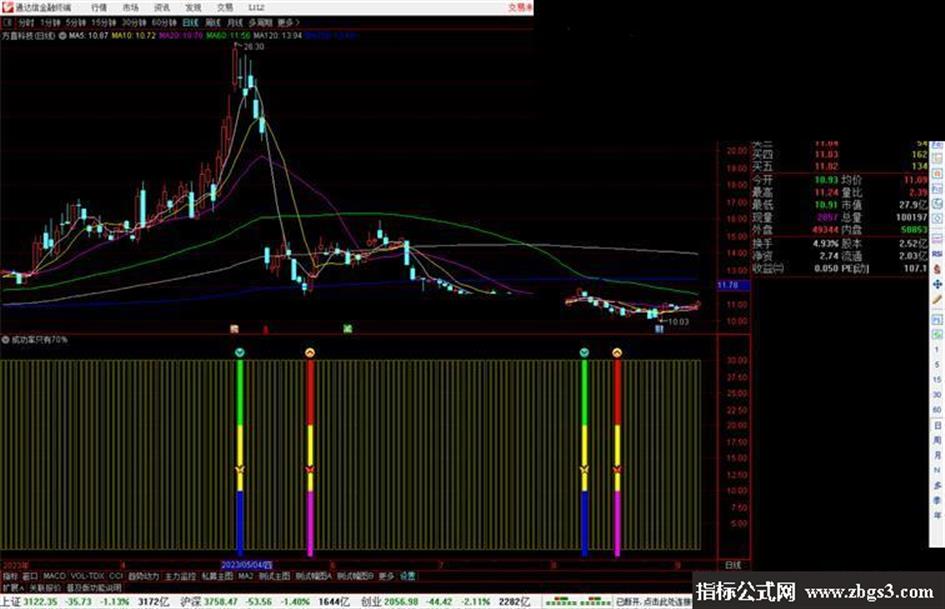
Task: Switch to the 60分钟 period
Action: coord(164,22)
